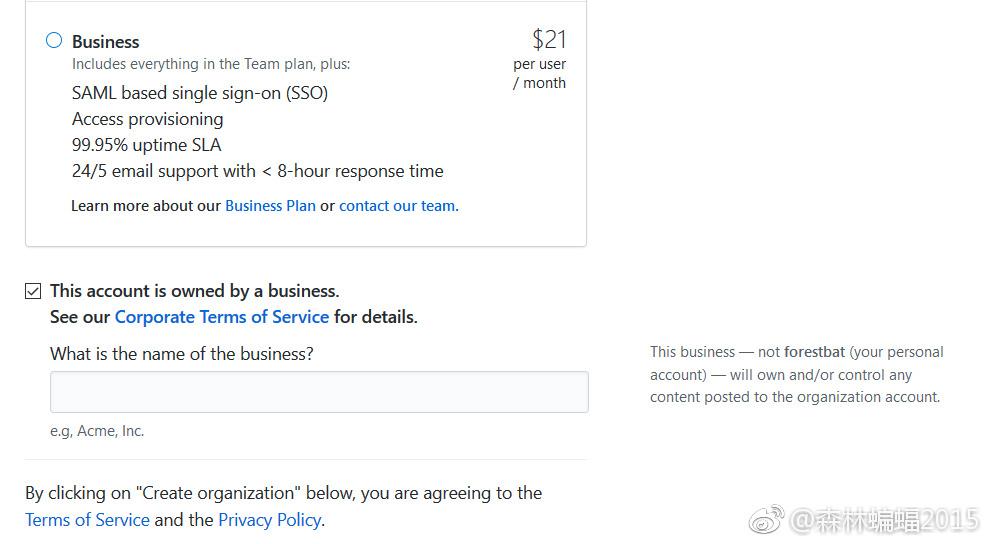This screenshot has width=989, height=544.
Task: Click the "24/5 email support" feature line
Action: 257,171
